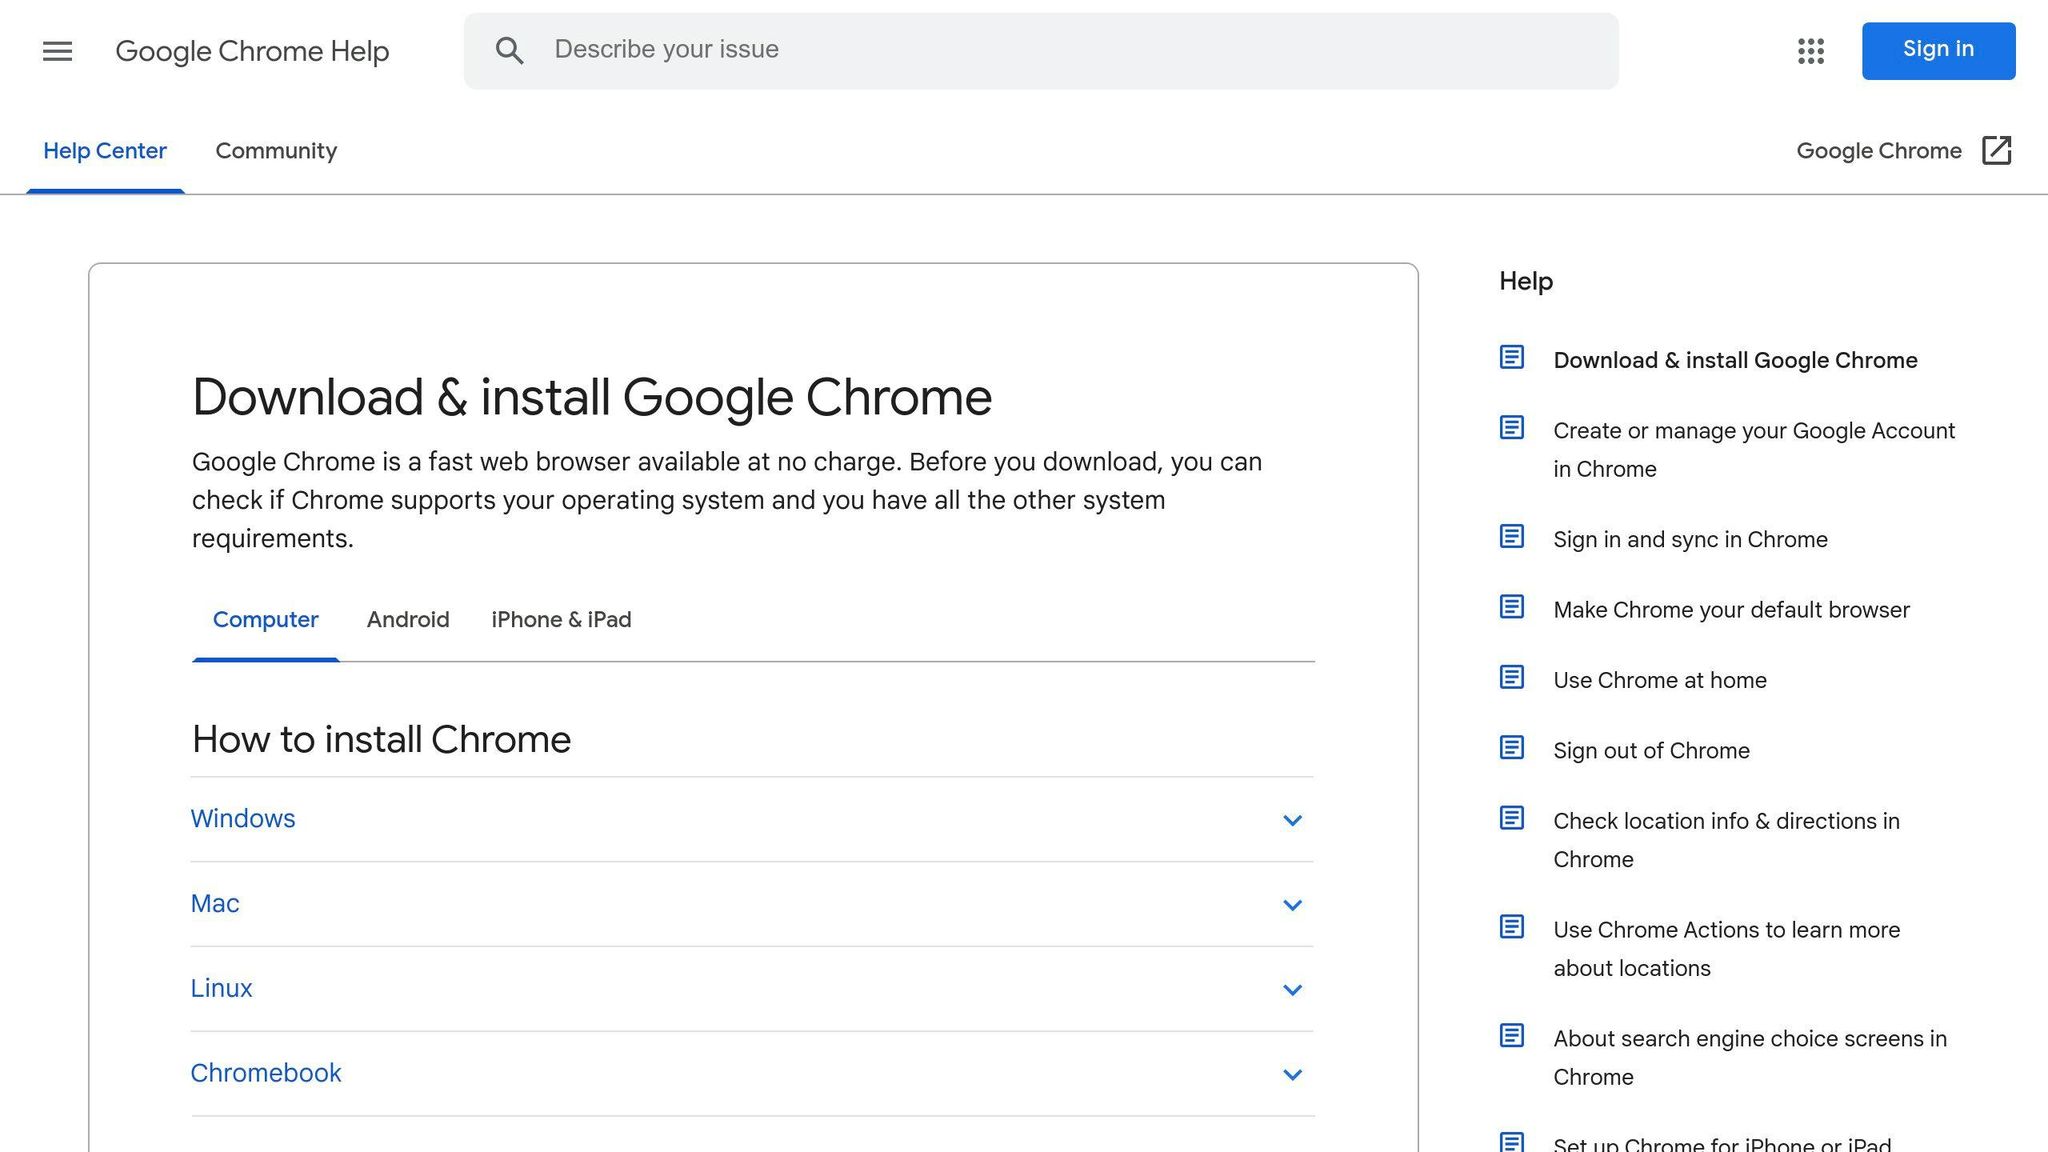Click article icon beside Make Chrome your default browser

coord(1511,607)
